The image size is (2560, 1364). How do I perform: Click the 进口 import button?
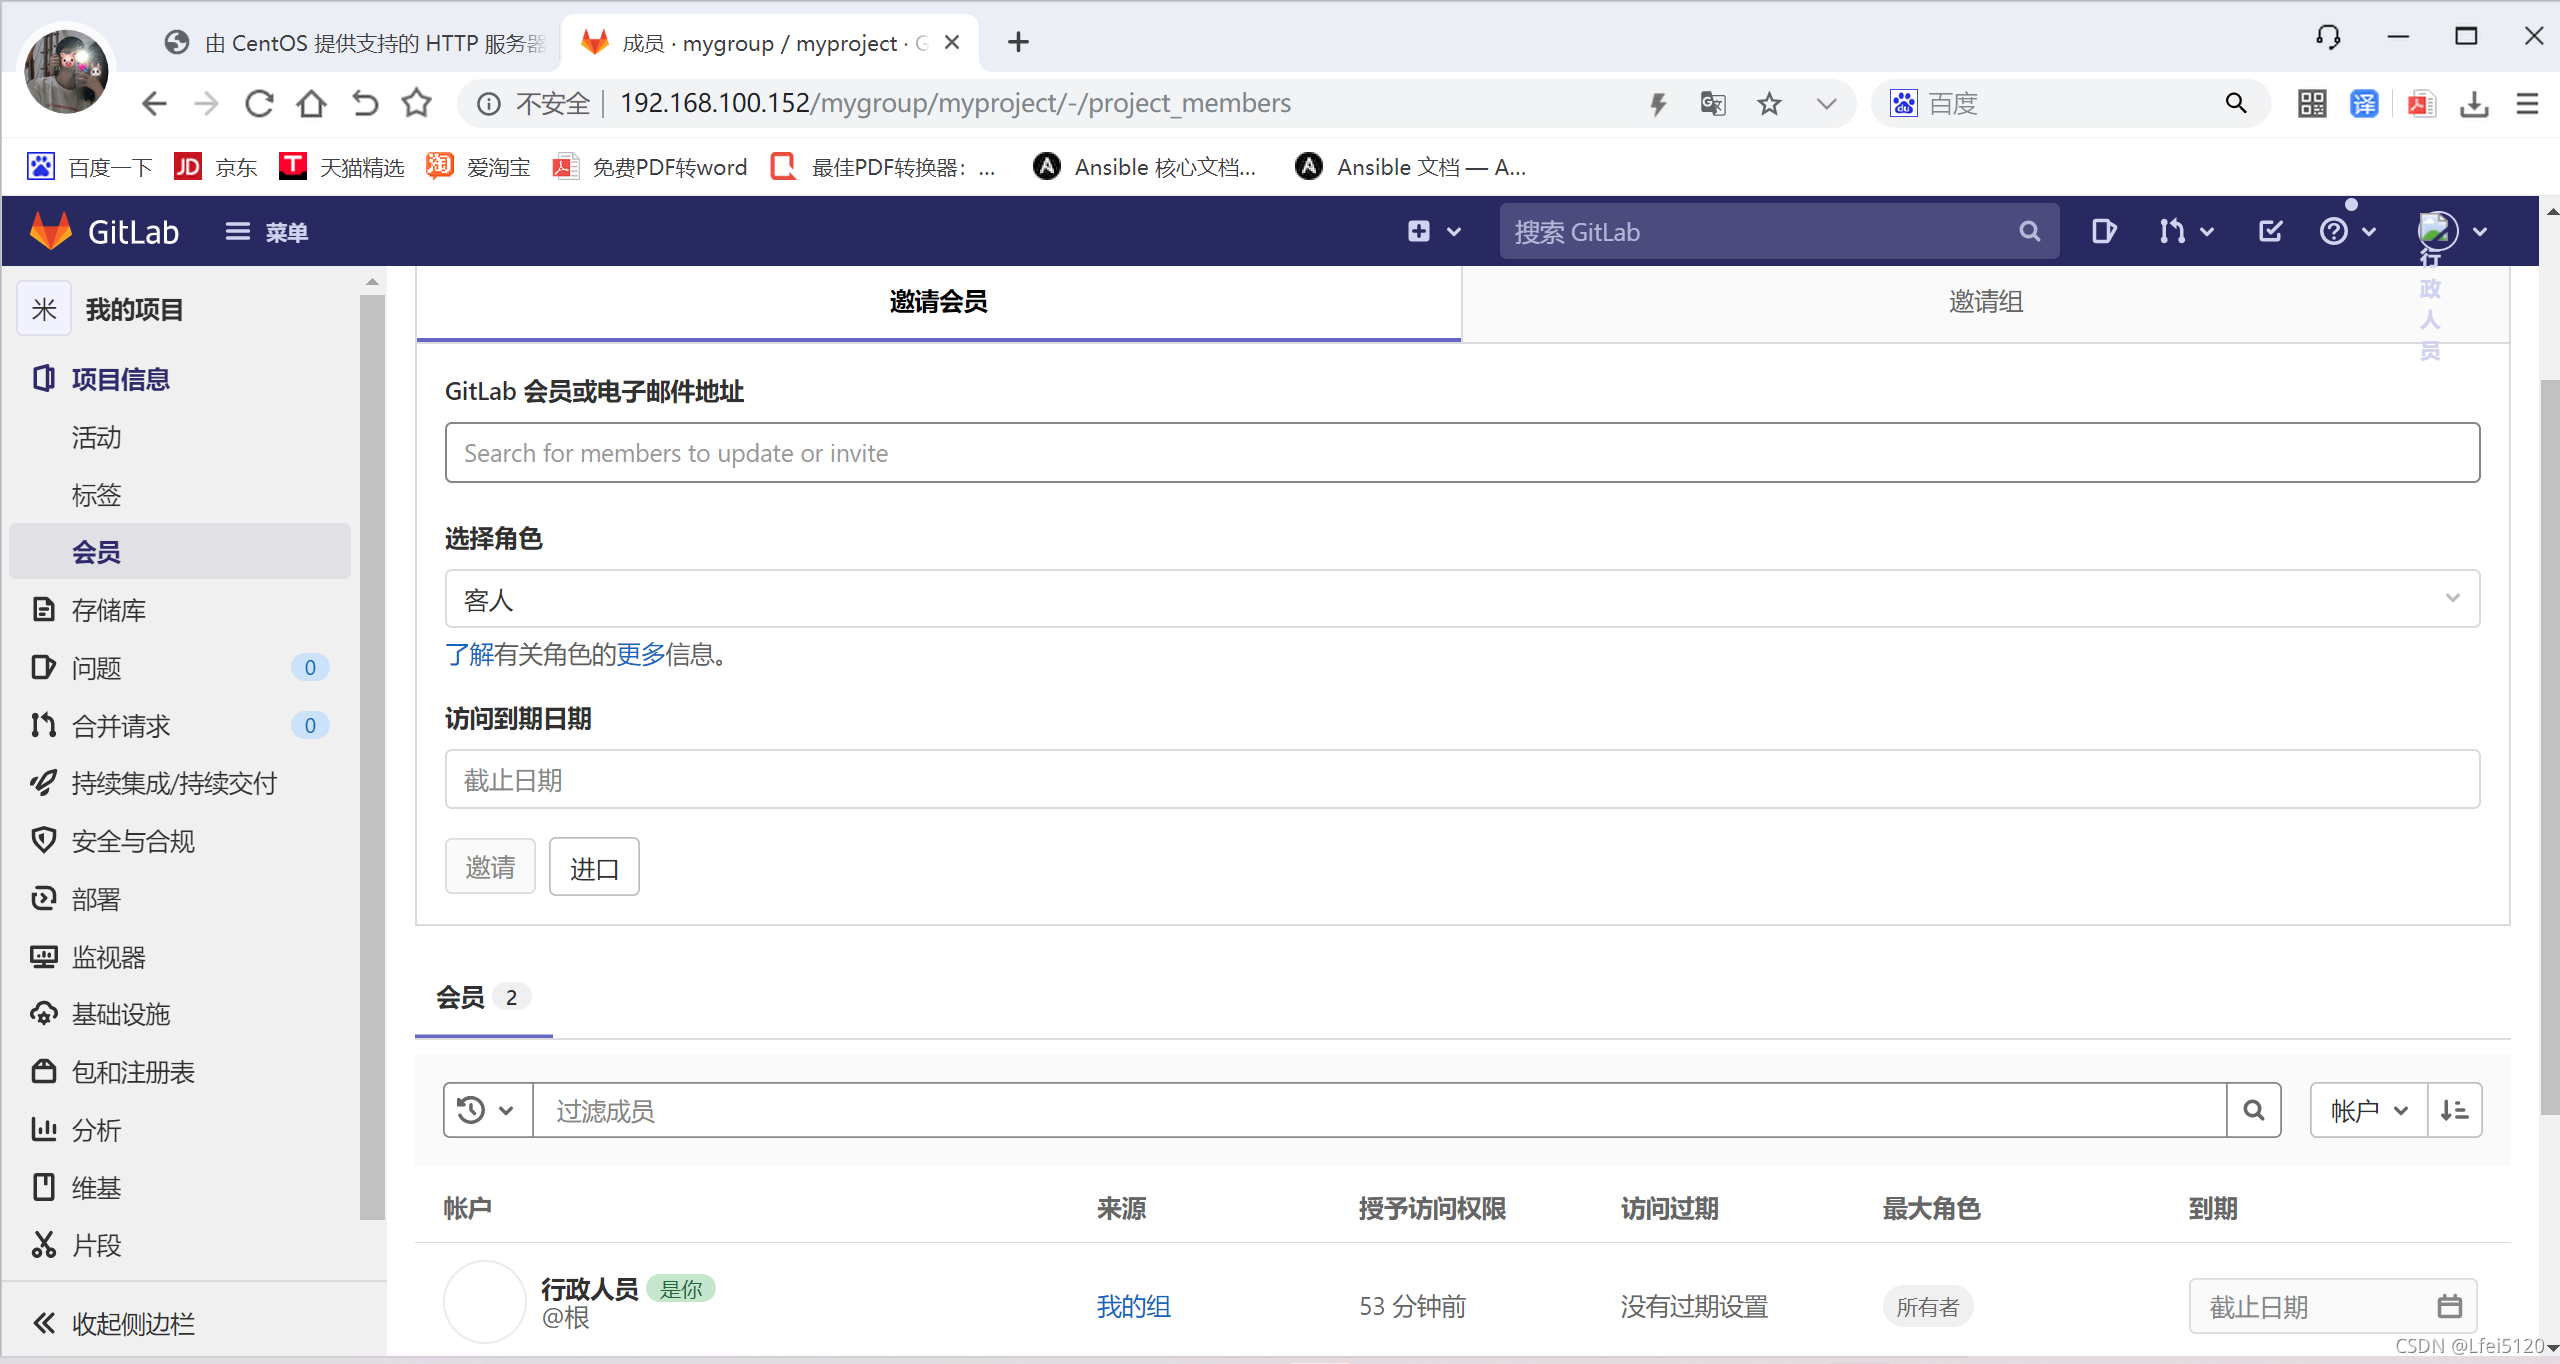pyautogui.click(x=594, y=867)
